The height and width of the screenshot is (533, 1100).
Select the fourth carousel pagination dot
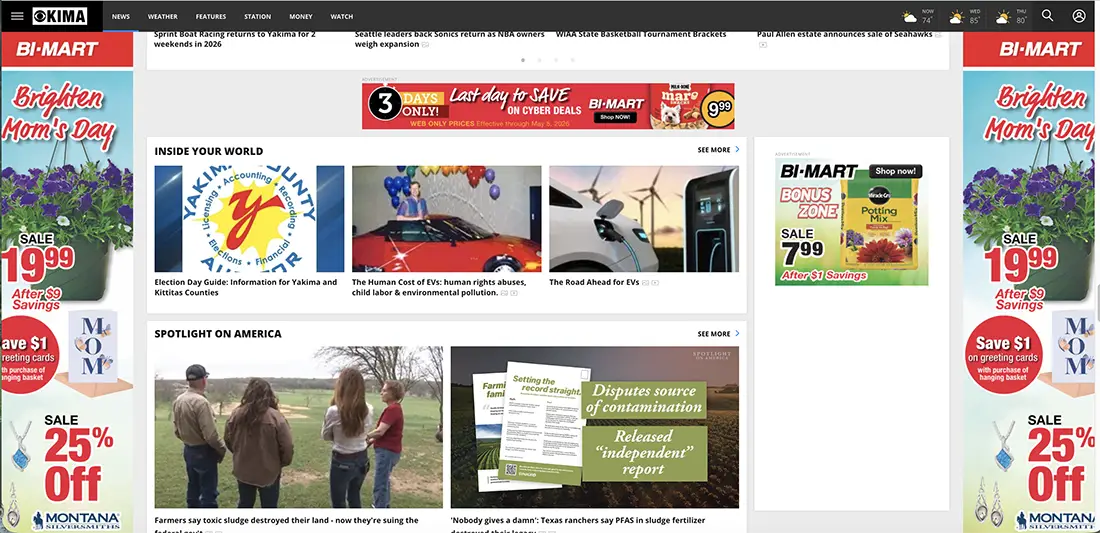[572, 60]
